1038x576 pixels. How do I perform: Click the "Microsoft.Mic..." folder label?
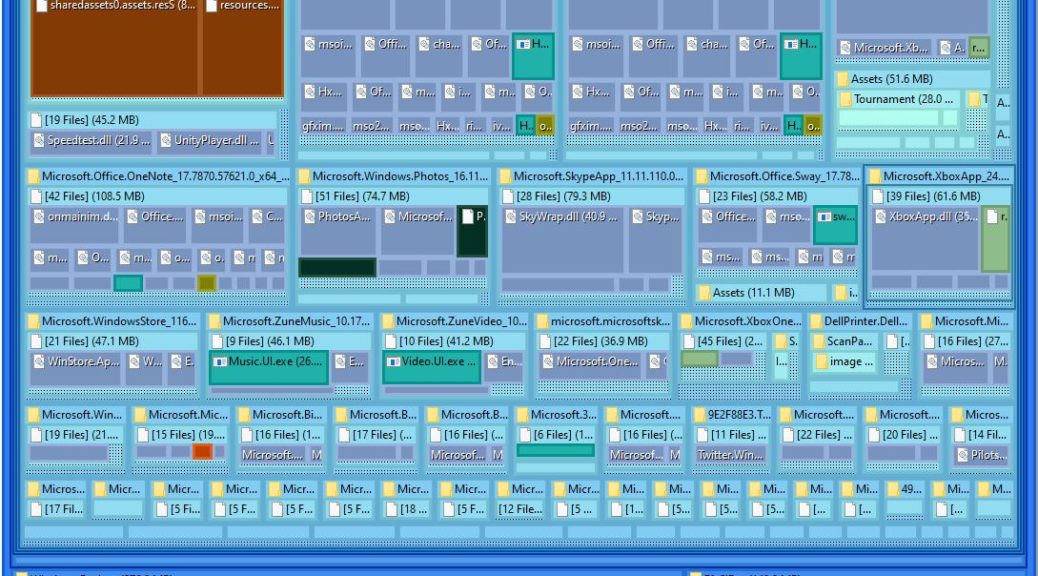pos(188,415)
